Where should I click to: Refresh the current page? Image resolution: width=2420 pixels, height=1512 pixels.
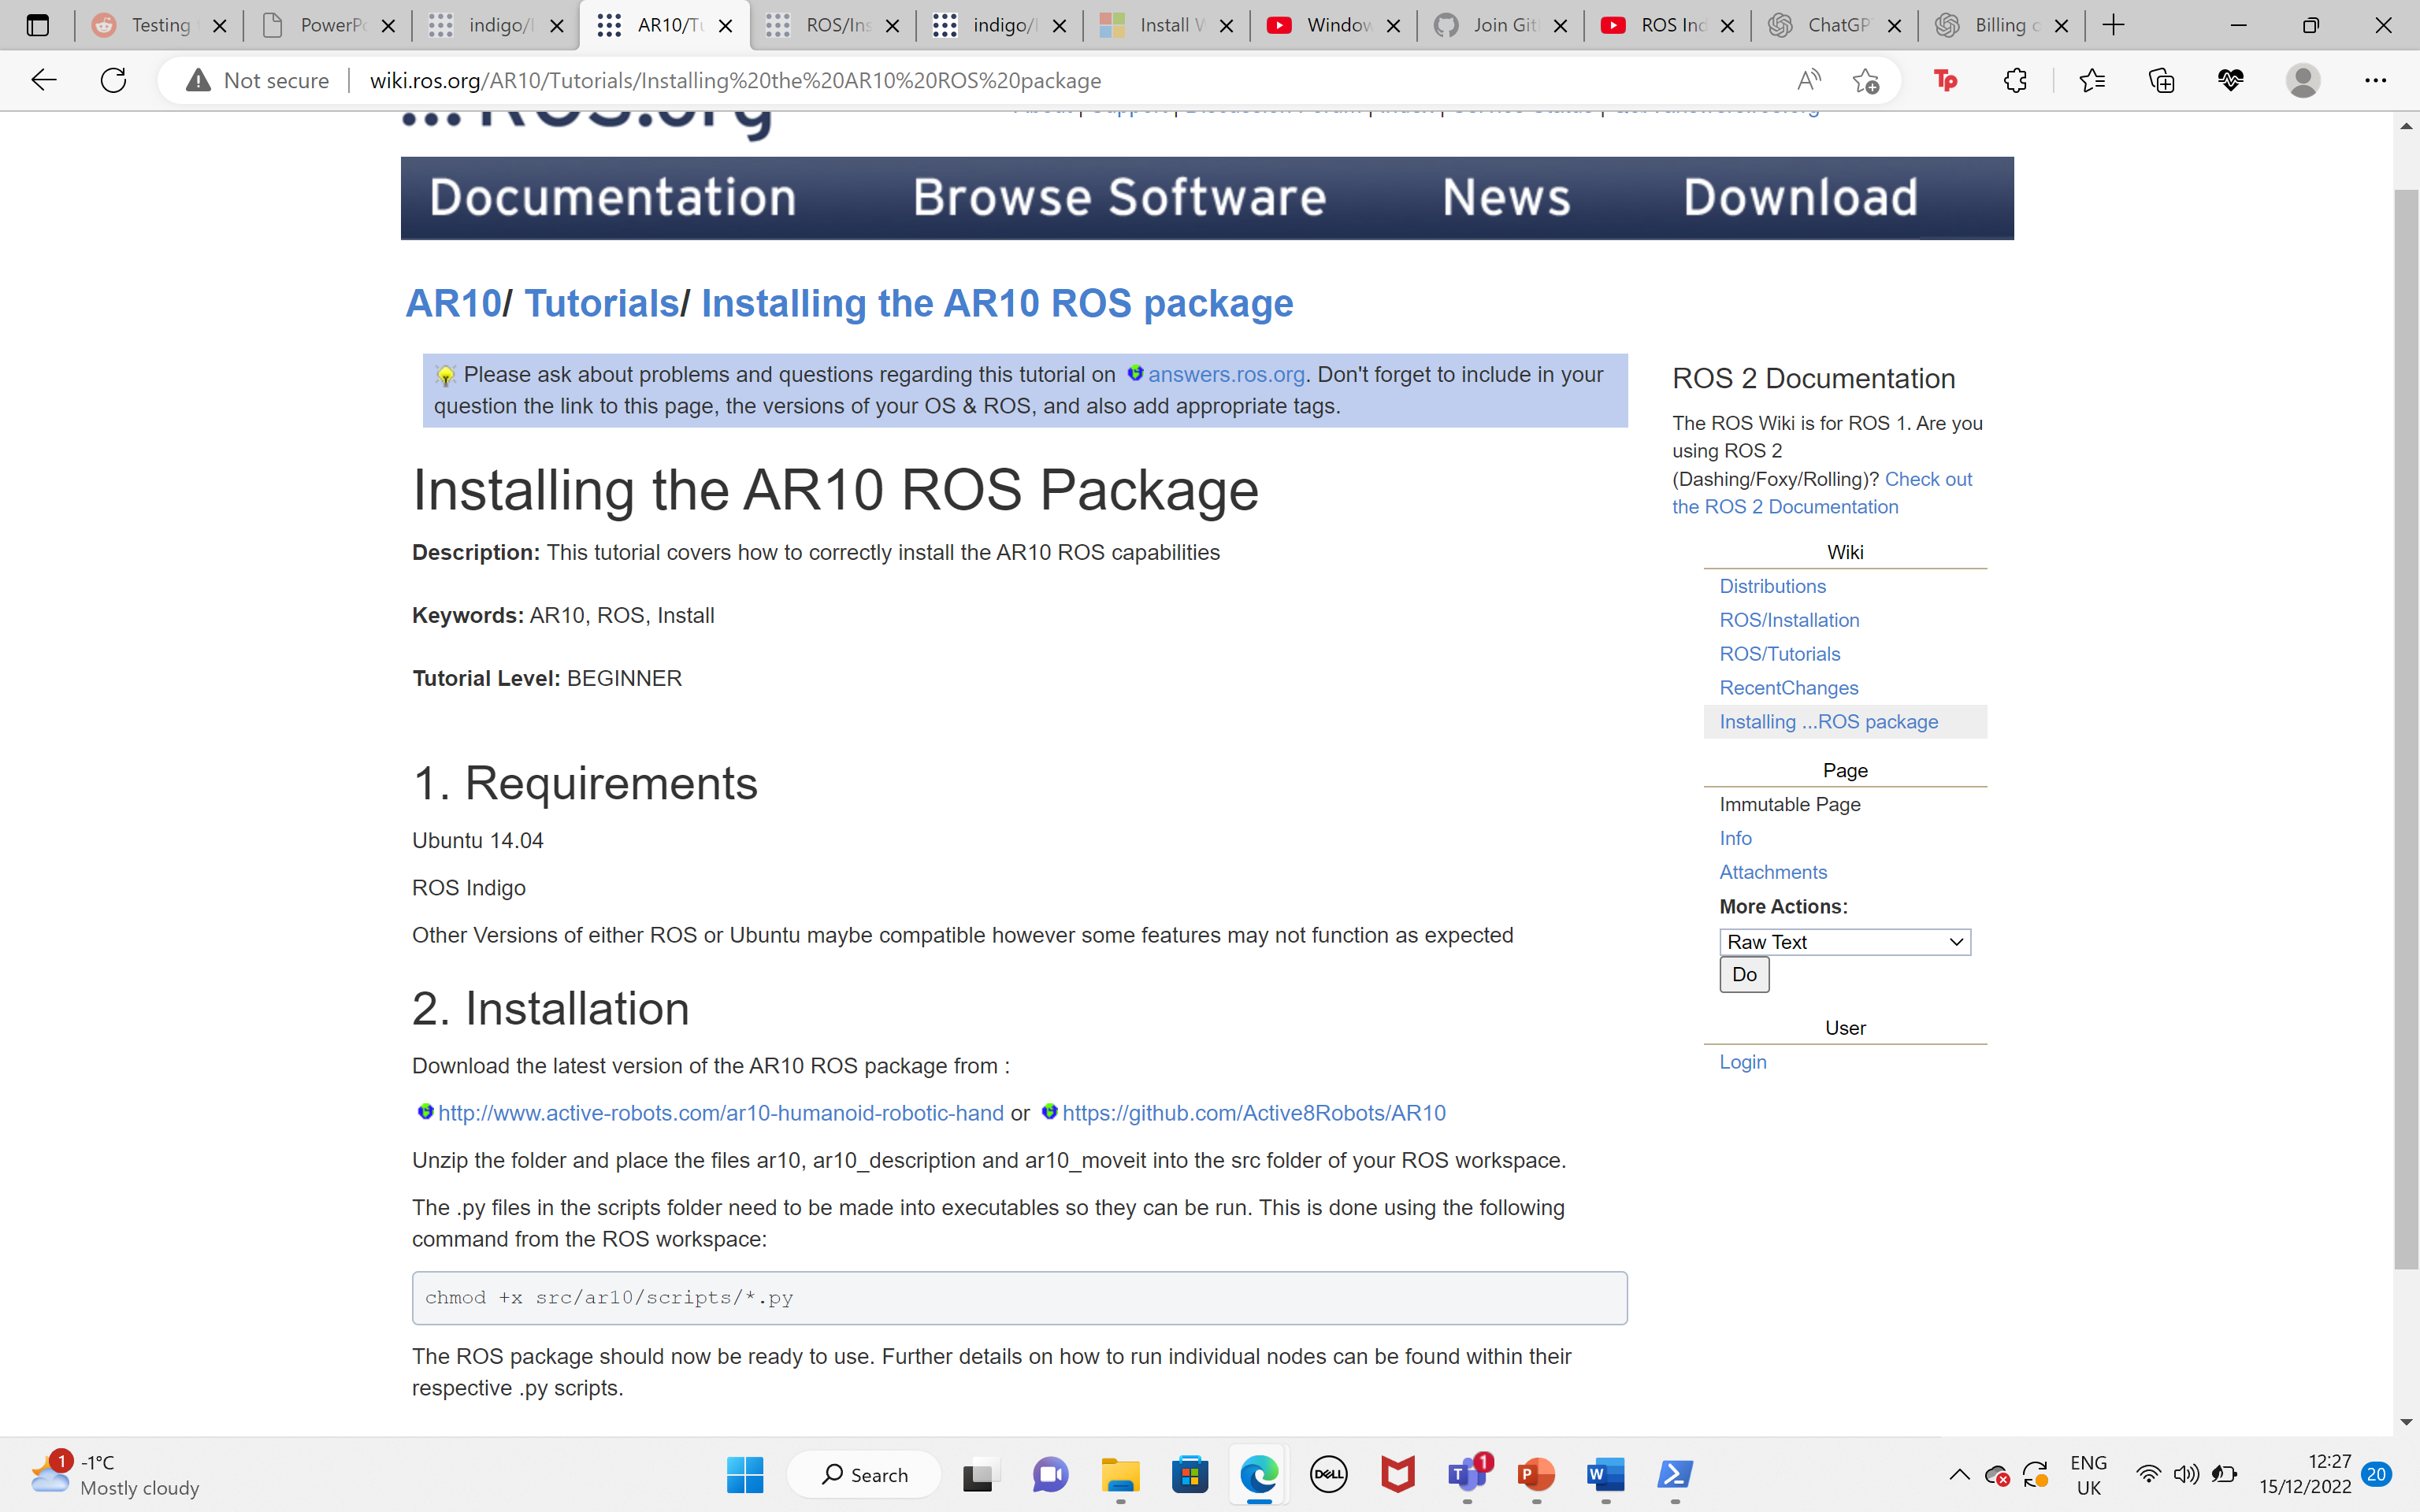pos(112,80)
